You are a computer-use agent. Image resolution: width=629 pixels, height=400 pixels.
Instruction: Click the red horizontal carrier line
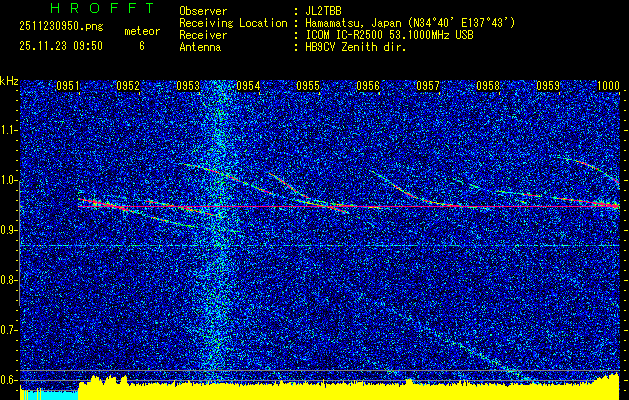tap(350, 207)
